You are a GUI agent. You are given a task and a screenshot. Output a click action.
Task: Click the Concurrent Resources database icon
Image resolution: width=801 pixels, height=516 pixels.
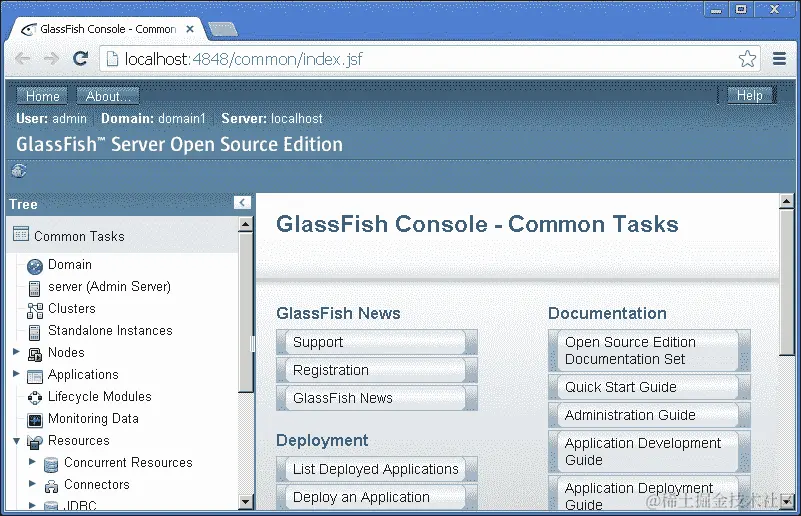51,464
